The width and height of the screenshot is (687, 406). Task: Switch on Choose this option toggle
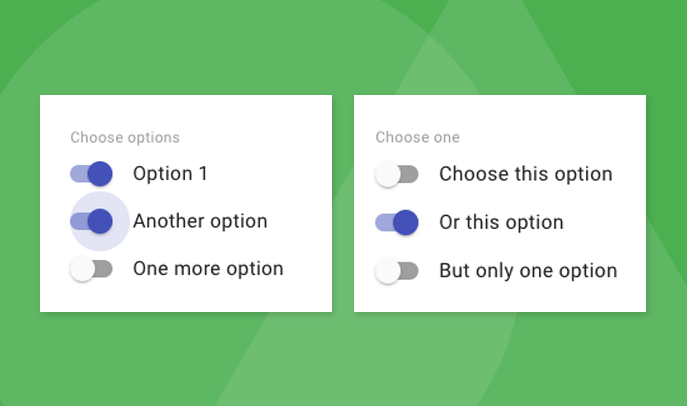pyautogui.click(x=396, y=175)
